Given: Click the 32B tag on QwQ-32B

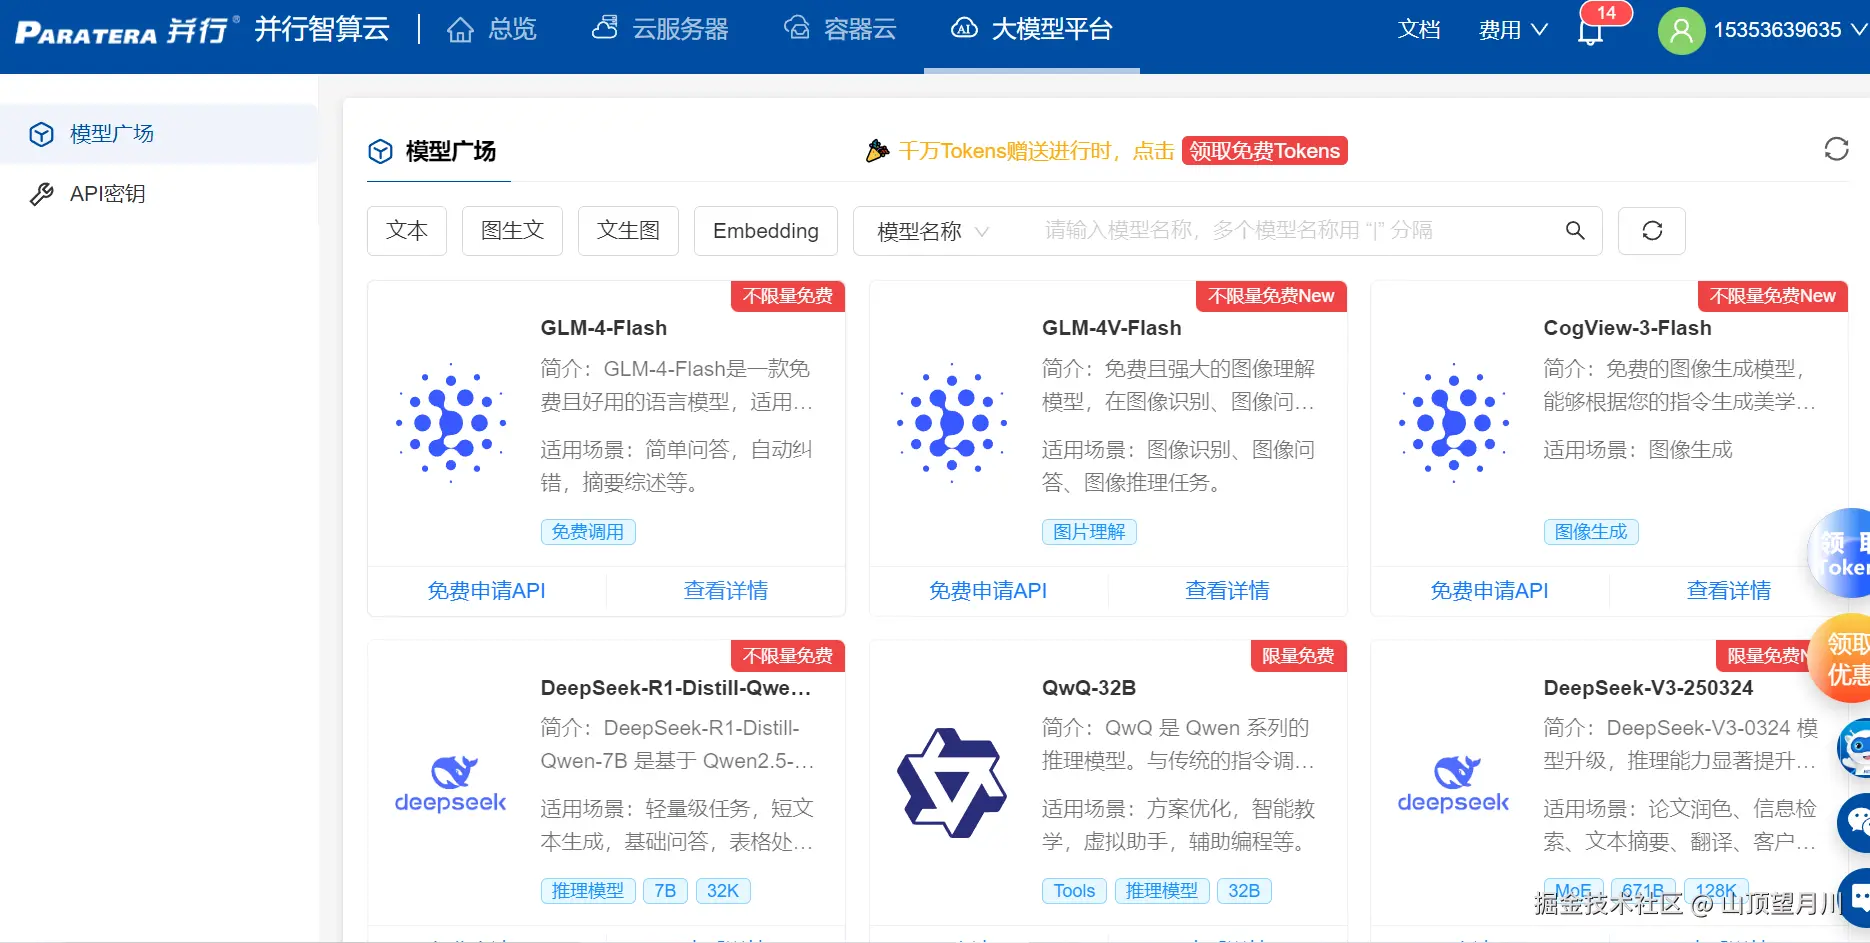Looking at the screenshot, I should tap(1244, 891).
